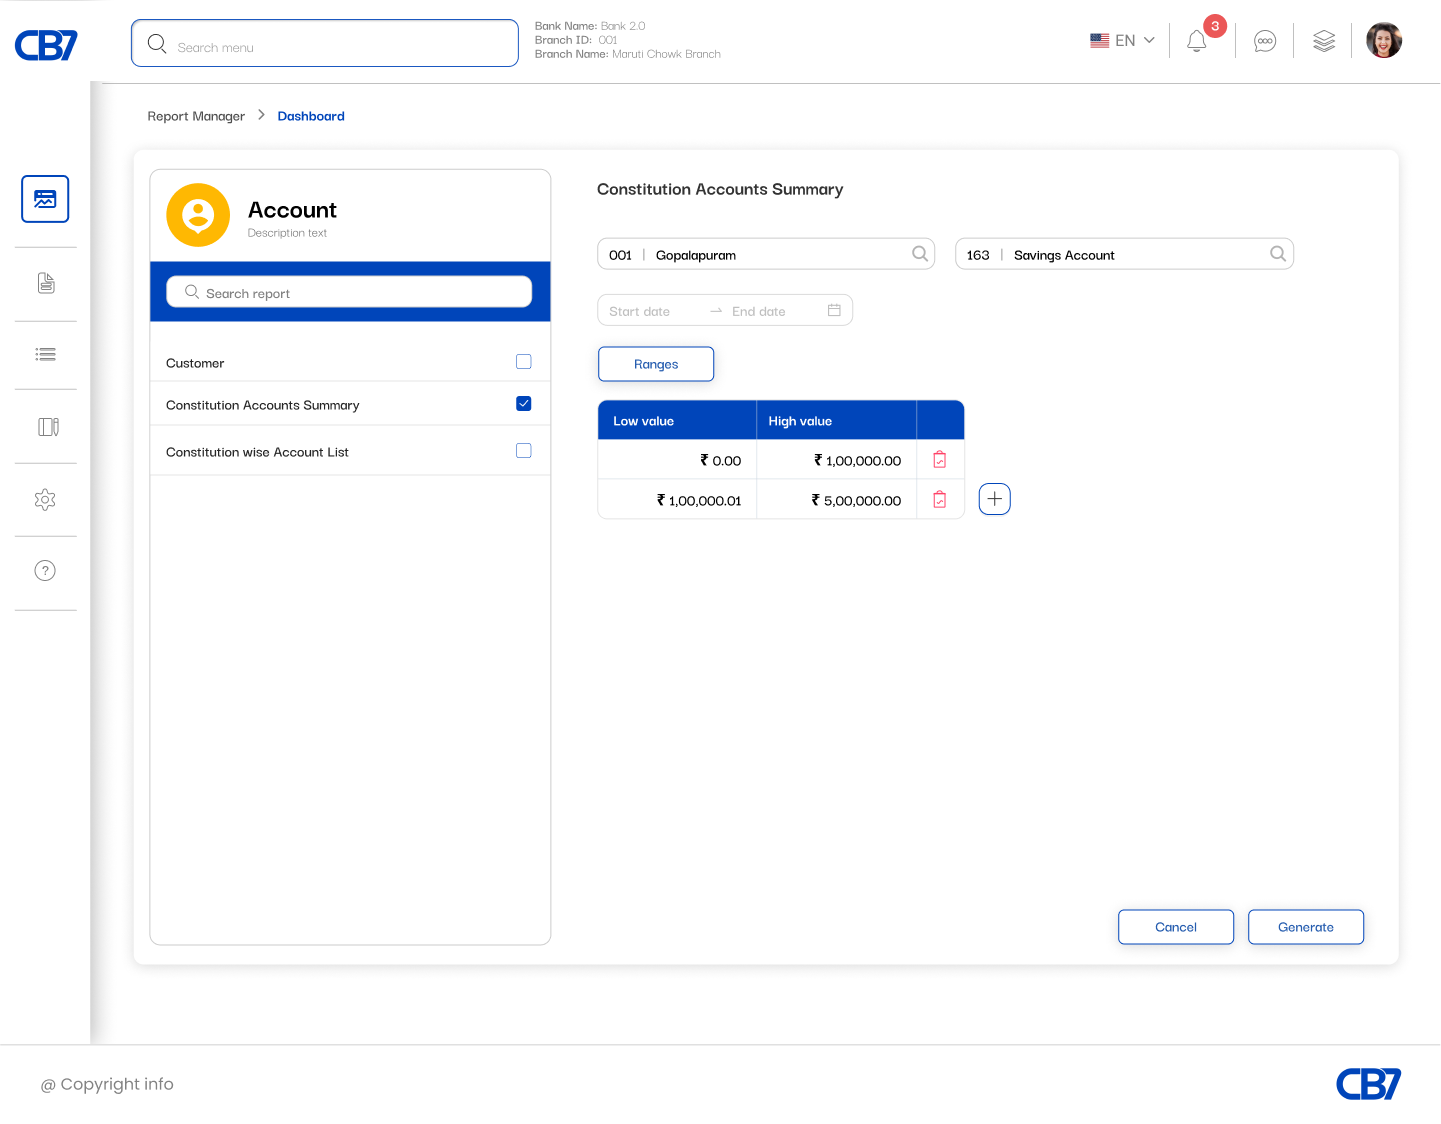
Task: Delete the range row ending 1,00,000.00
Action: click(940, 460)
